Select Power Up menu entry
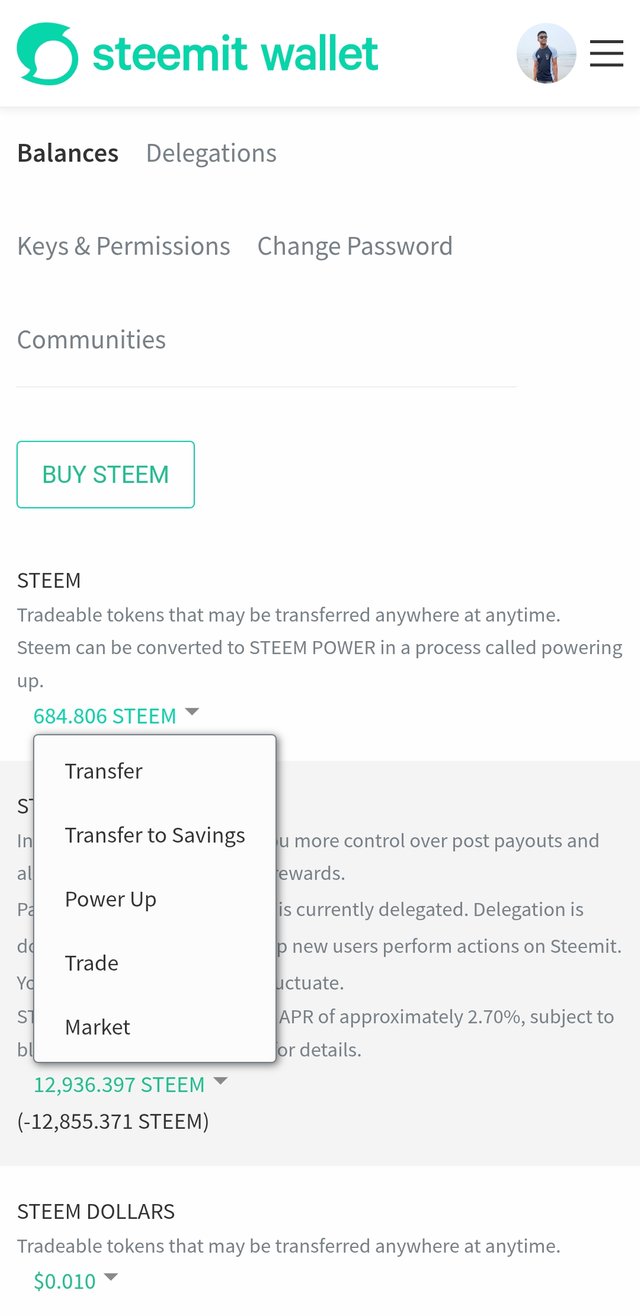 tap(155, 899)
